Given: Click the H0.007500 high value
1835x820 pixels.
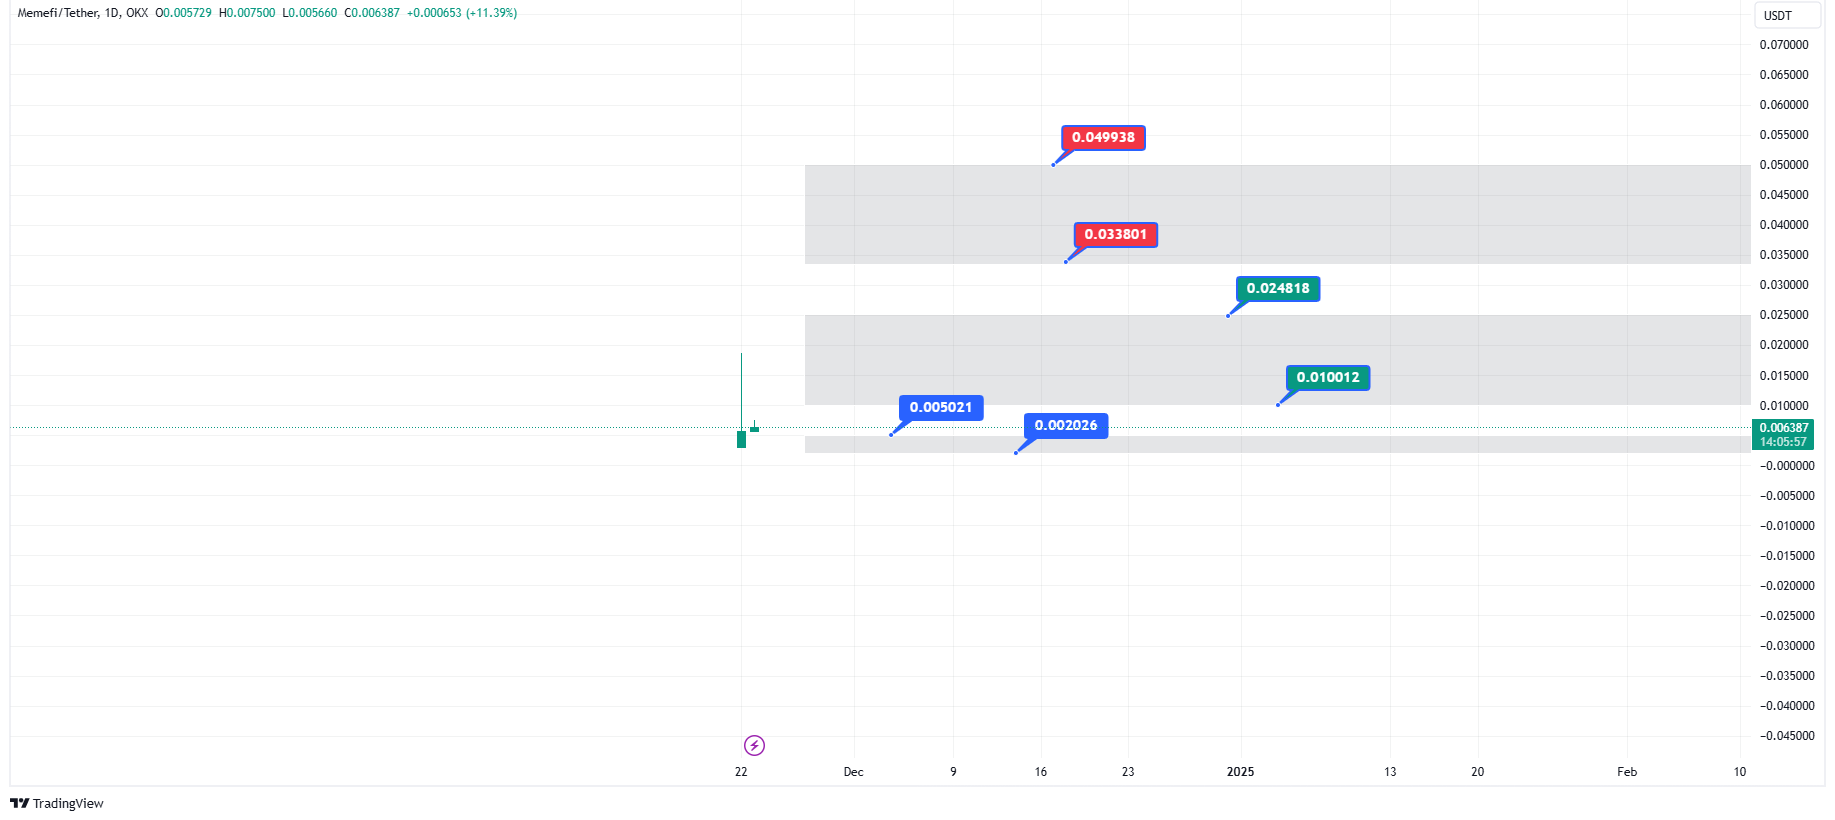Looking at the screenshot, I should pyautogui.click(x=247, y=13).
